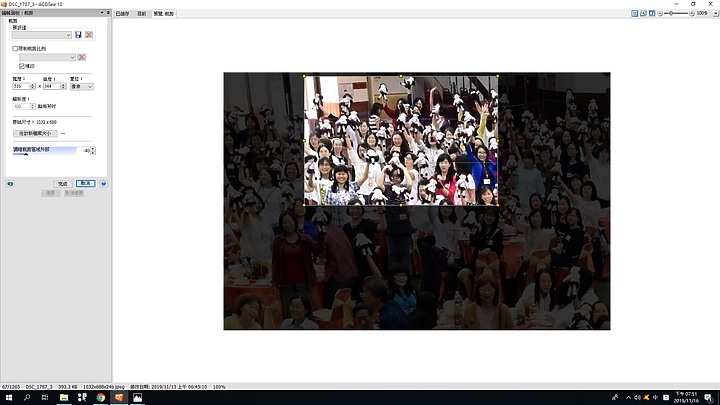Click the help icon beside the Cancel button
Screen dimensions: 720x405
(104, 184)
